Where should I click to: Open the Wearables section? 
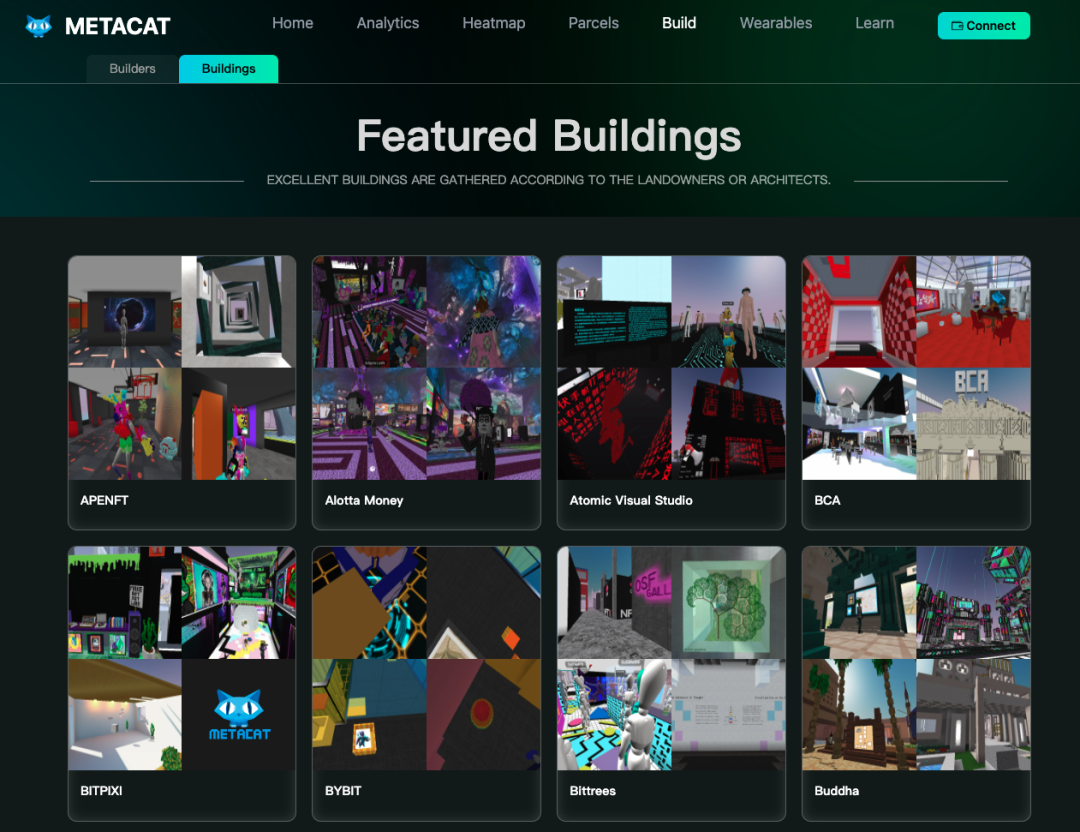click(776, 23)
